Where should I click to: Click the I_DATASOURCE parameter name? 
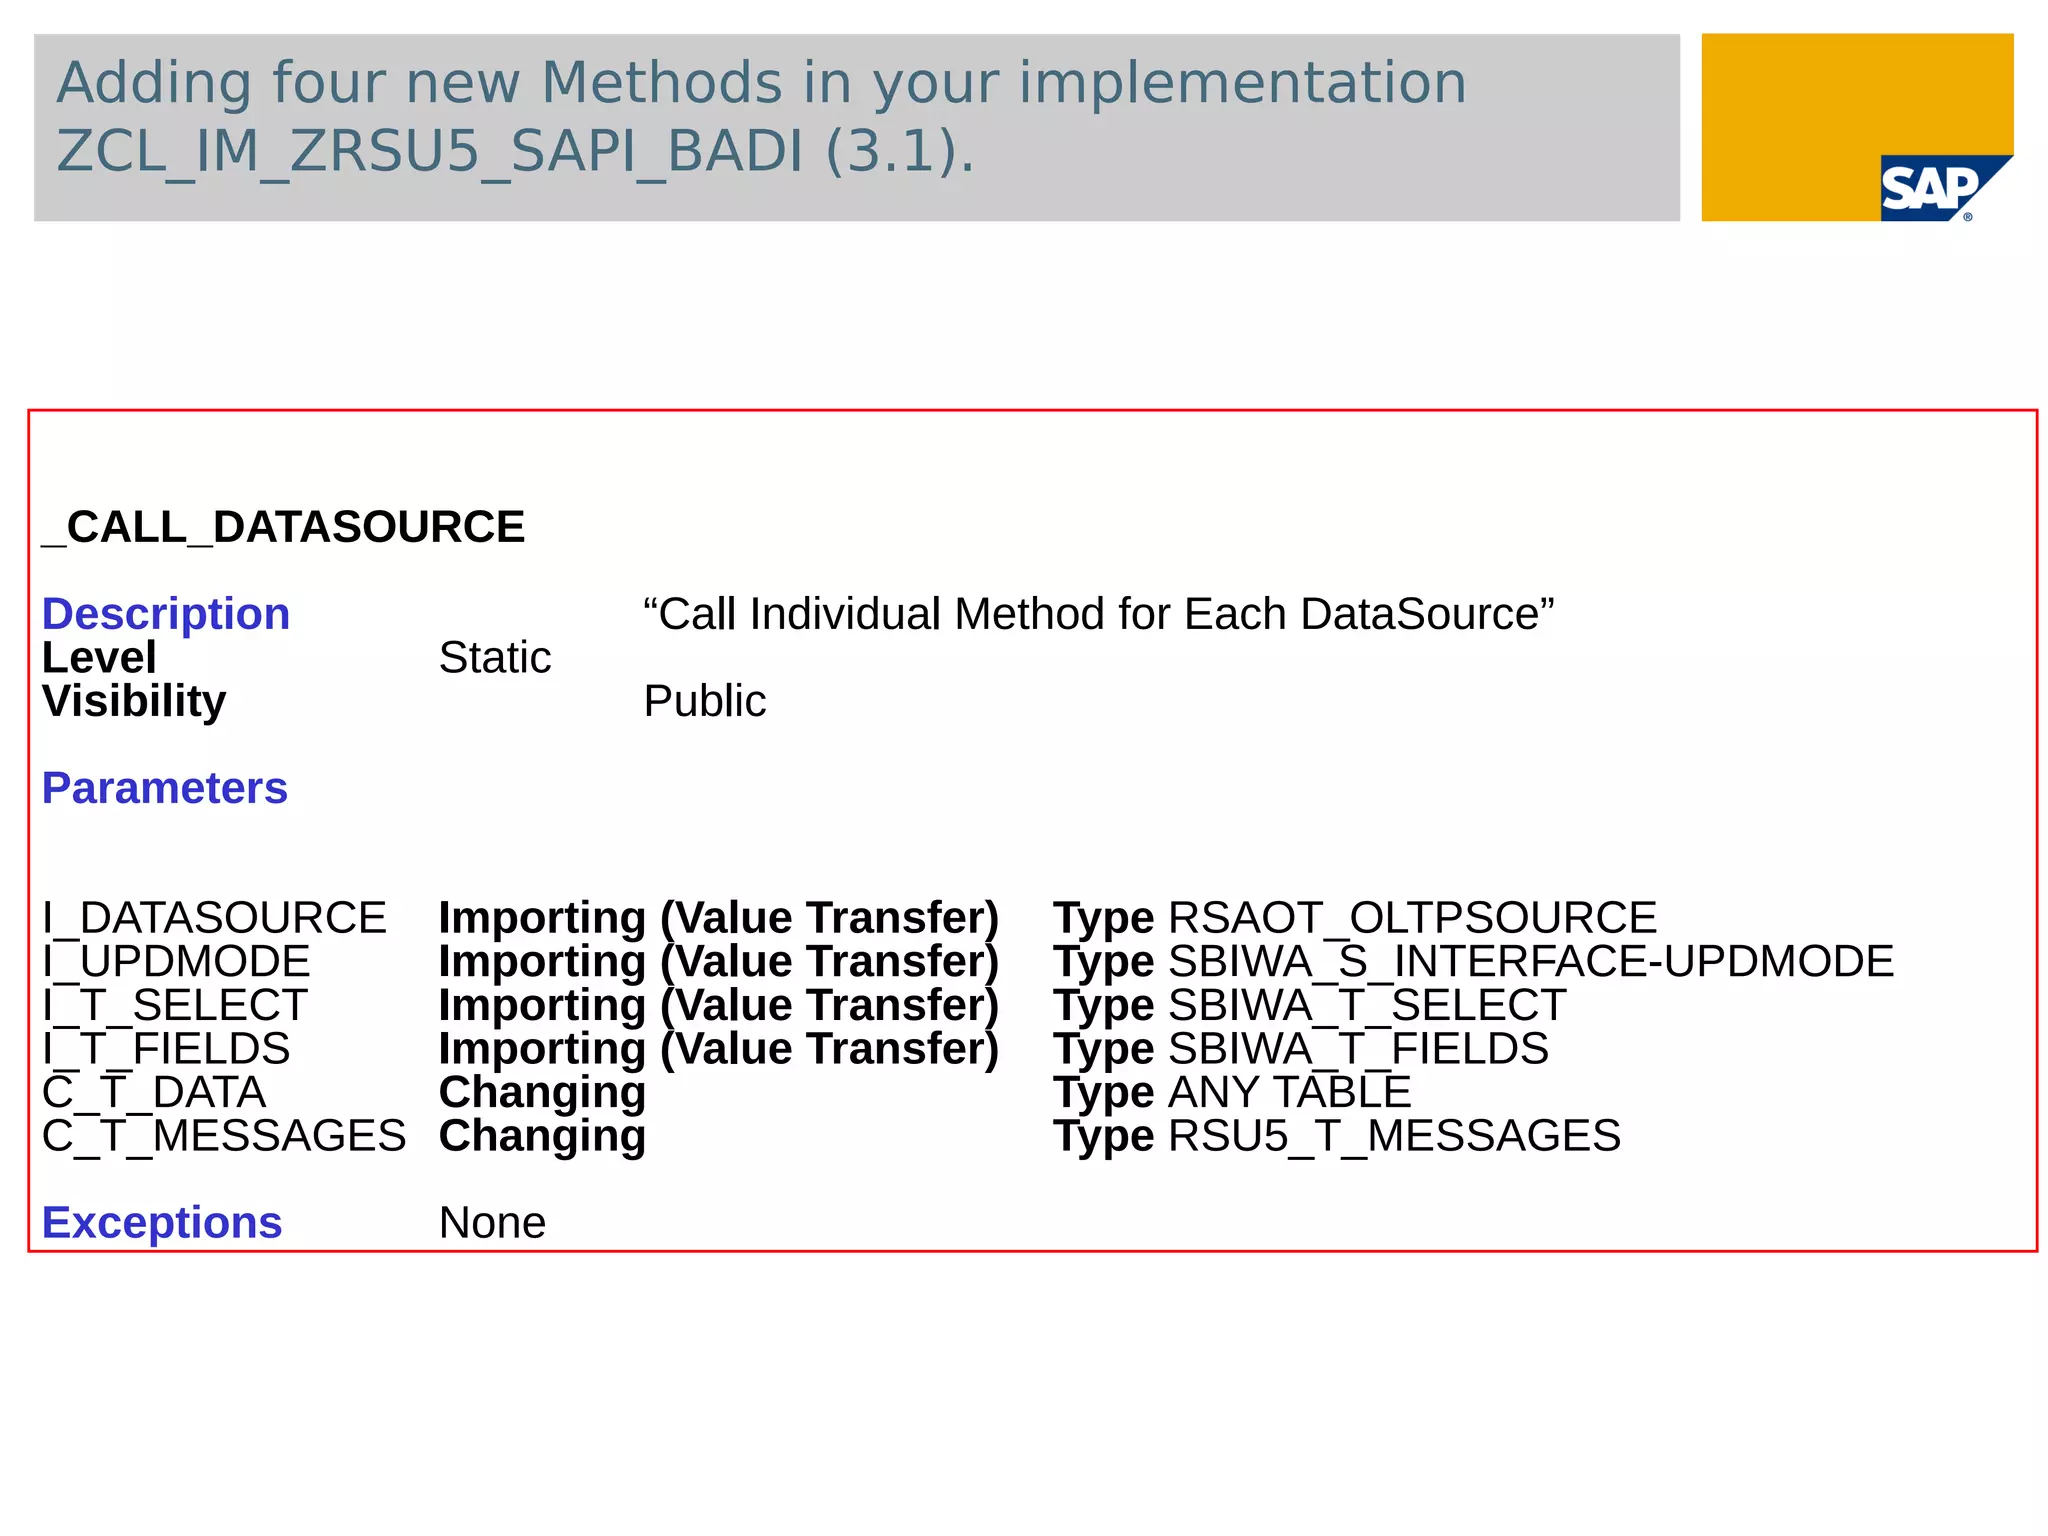click(214, 918)
